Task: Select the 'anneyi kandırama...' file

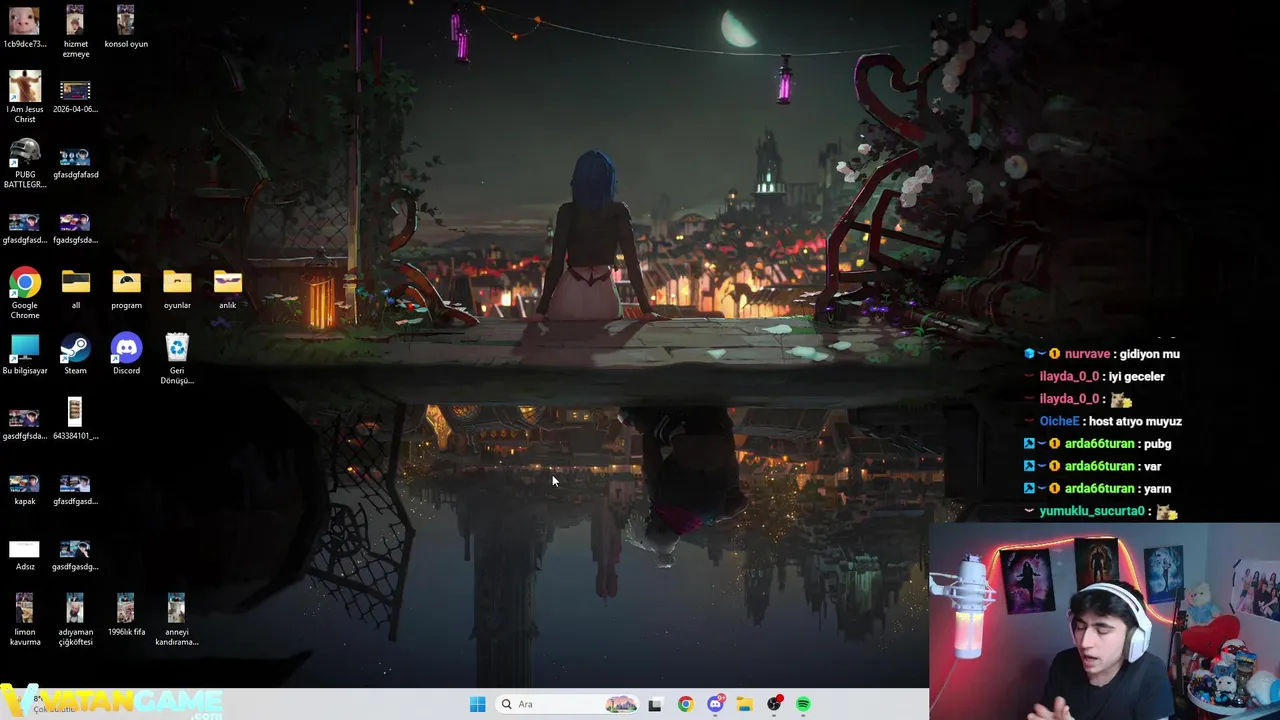Action: click(x=177, y=620)
